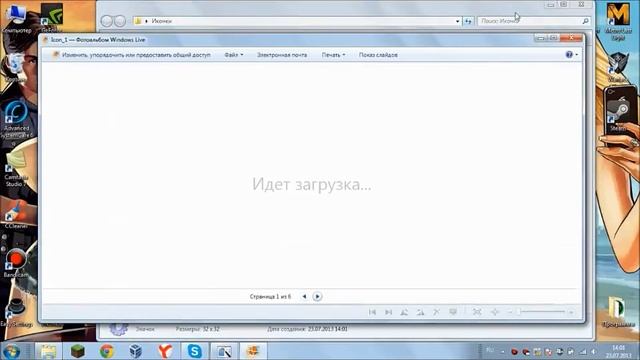This screenshot has height=360, width=640.
Task: Start slide show from bottom toolbar
Action: tap(453, 312)
